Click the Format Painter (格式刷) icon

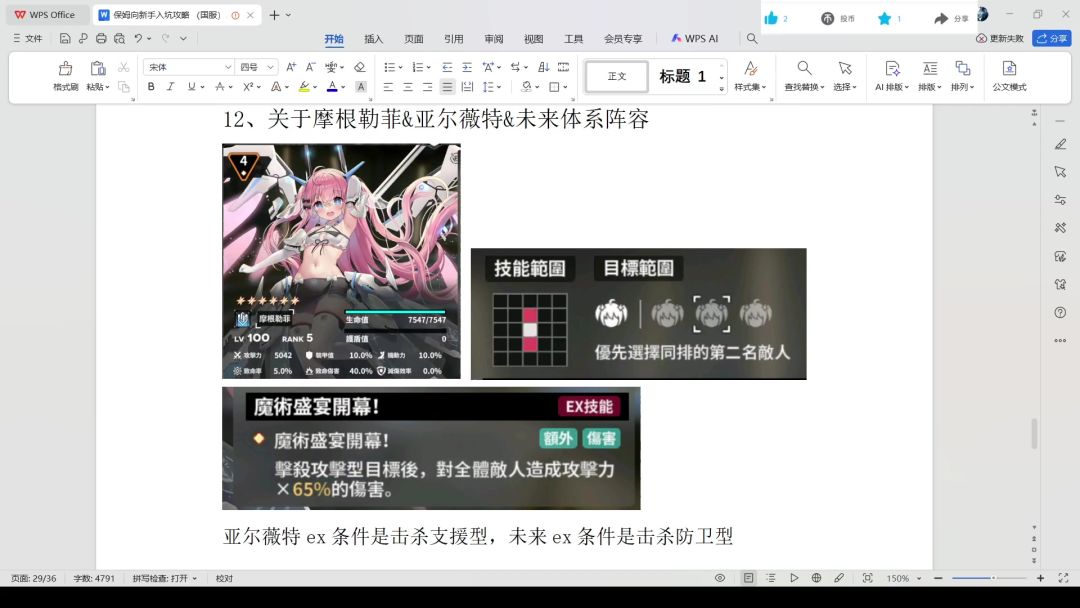pyautogui.click(x=66, y=75)
